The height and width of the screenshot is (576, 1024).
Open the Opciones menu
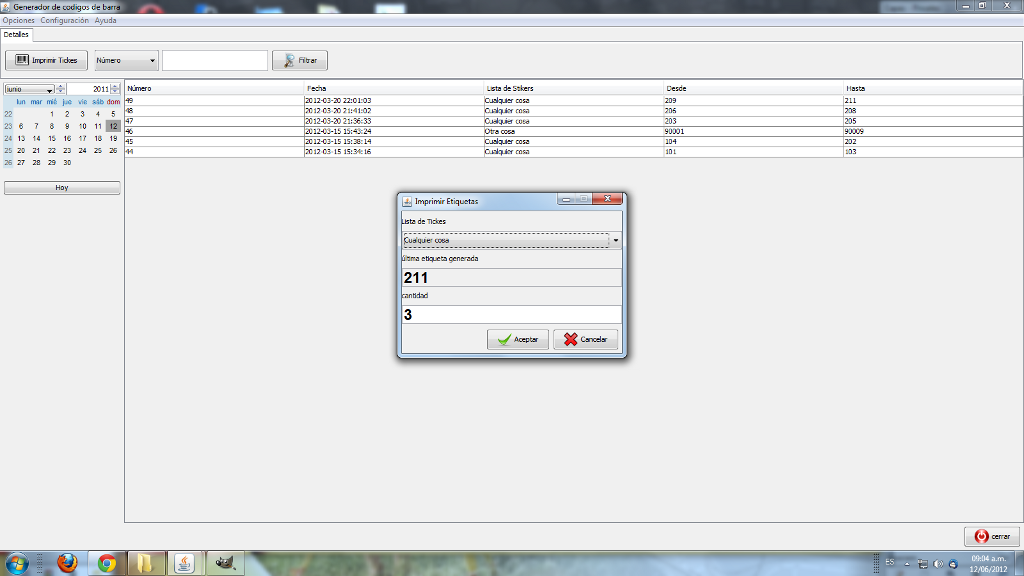pos(18,20)
